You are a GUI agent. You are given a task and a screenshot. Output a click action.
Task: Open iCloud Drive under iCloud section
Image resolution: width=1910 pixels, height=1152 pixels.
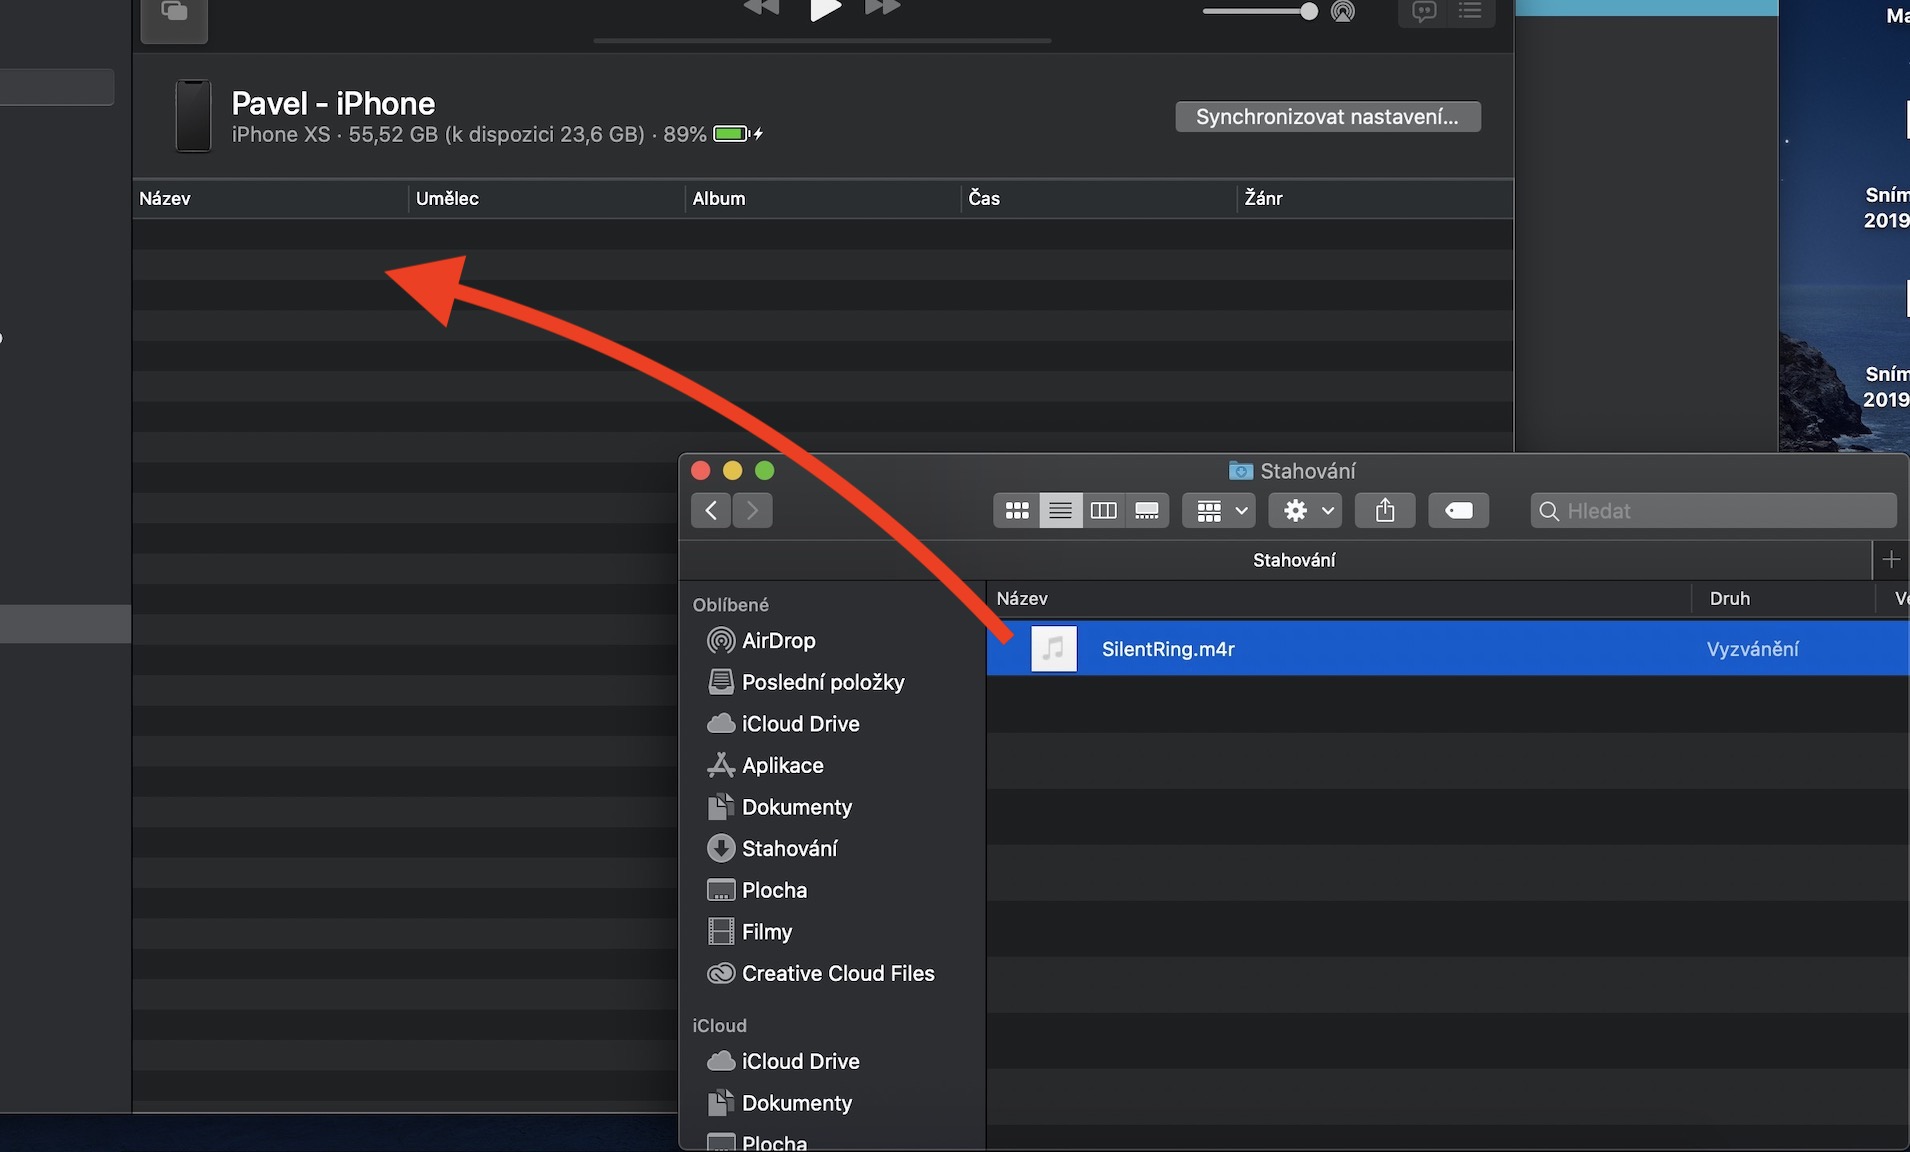[783, 1061]
